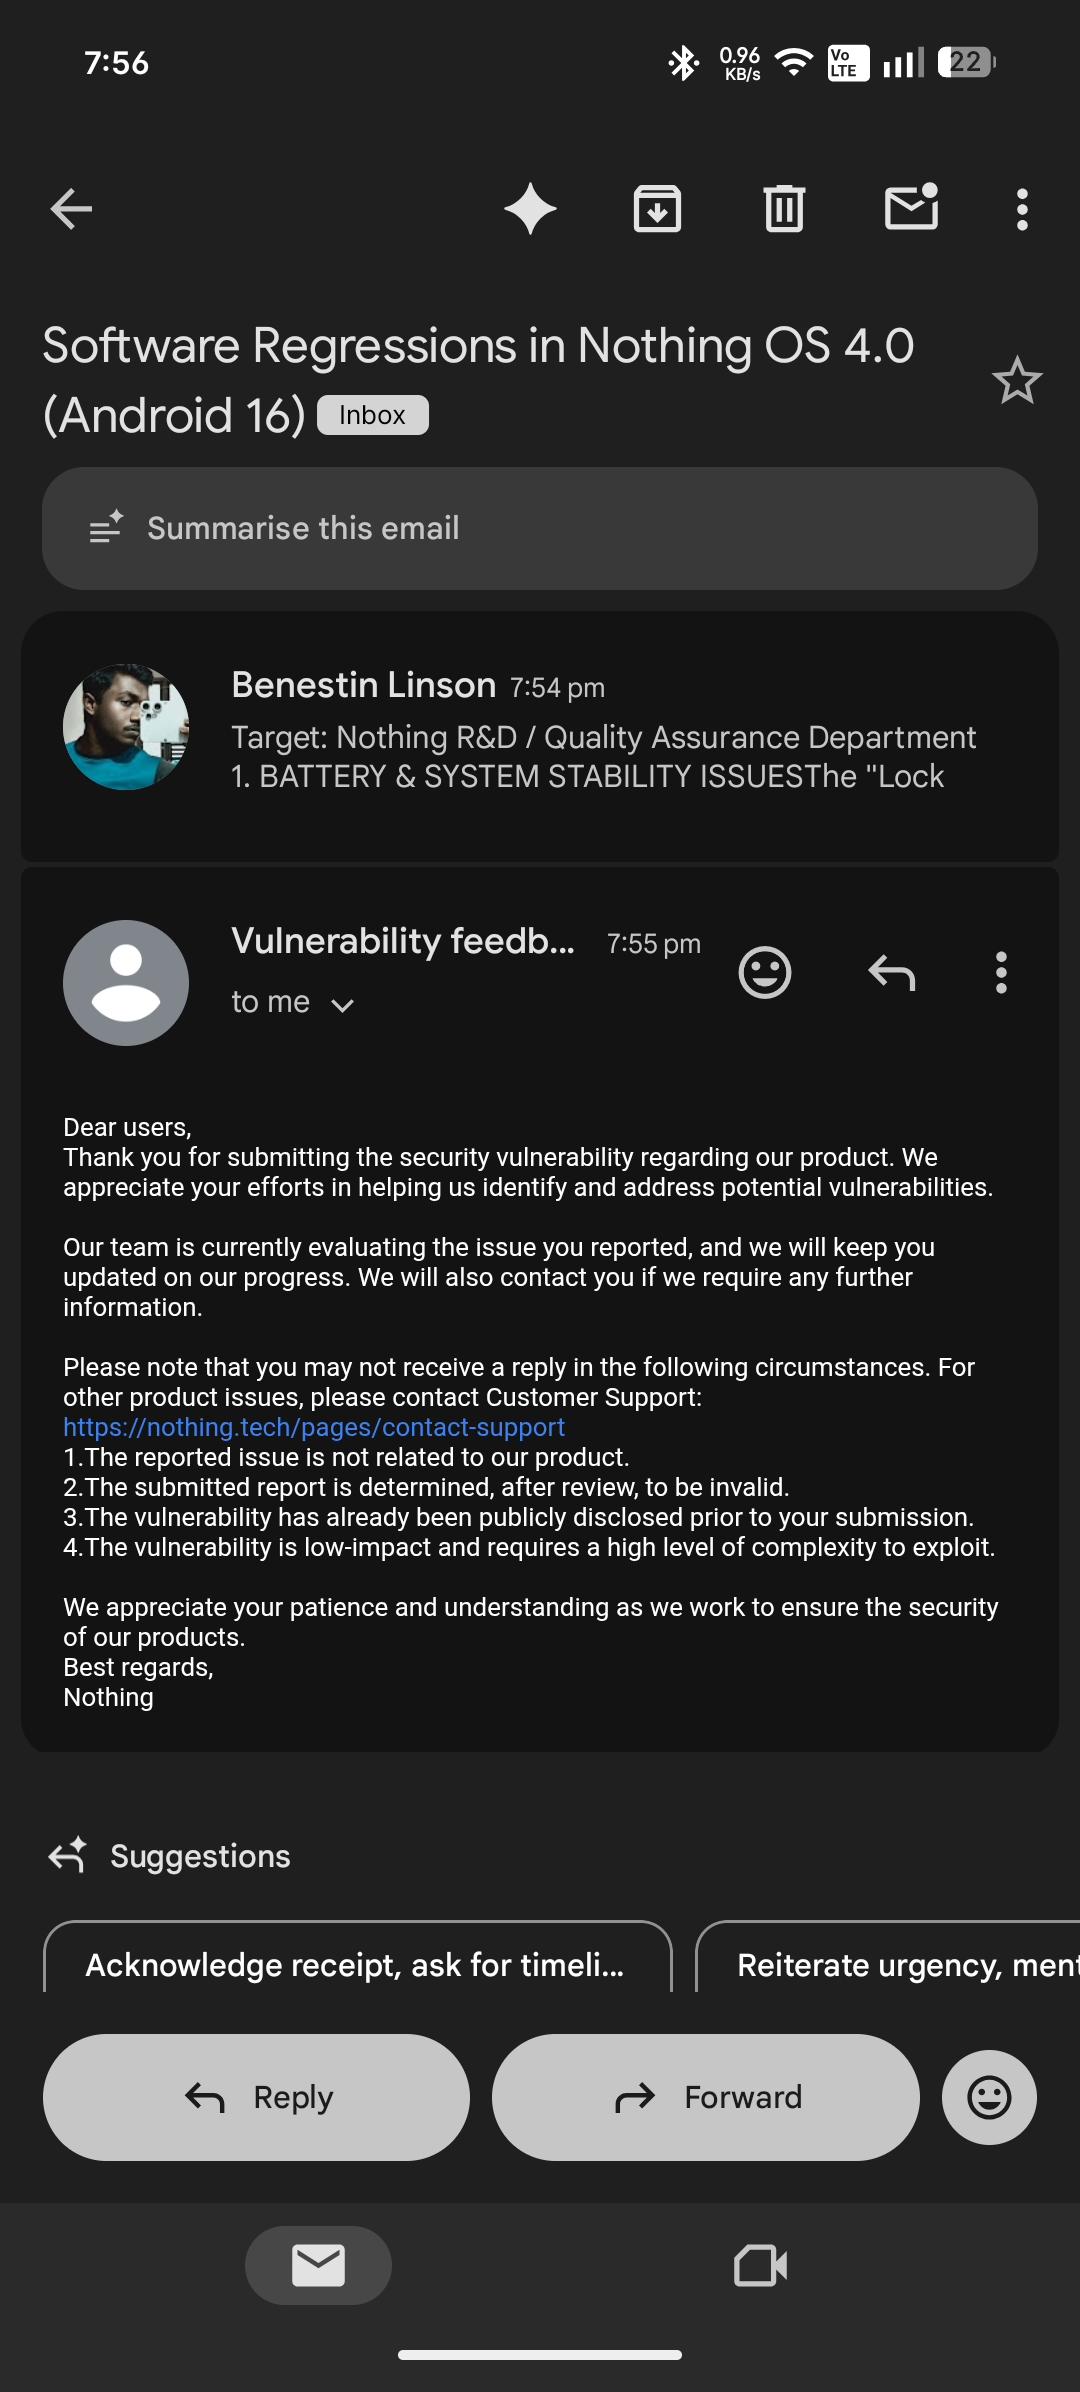Choose 'Acknowledge receipt, ask for timeline' suggestion

[357, 1964]
